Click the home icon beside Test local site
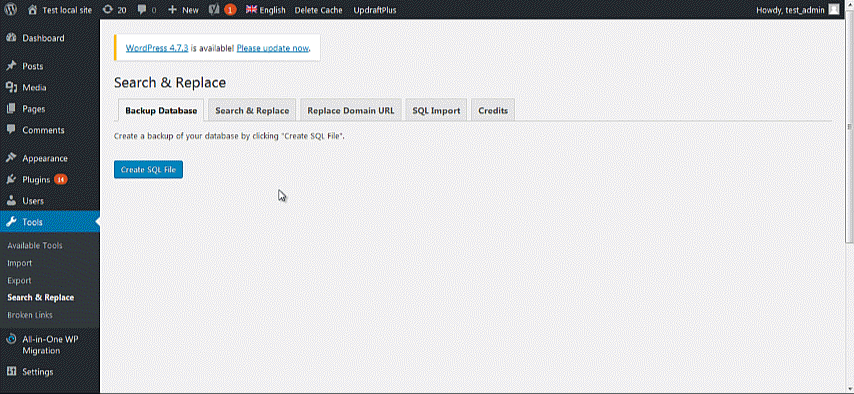Image resolution: width=854 pixels, height=394 pixels. (x=33, y=10)
